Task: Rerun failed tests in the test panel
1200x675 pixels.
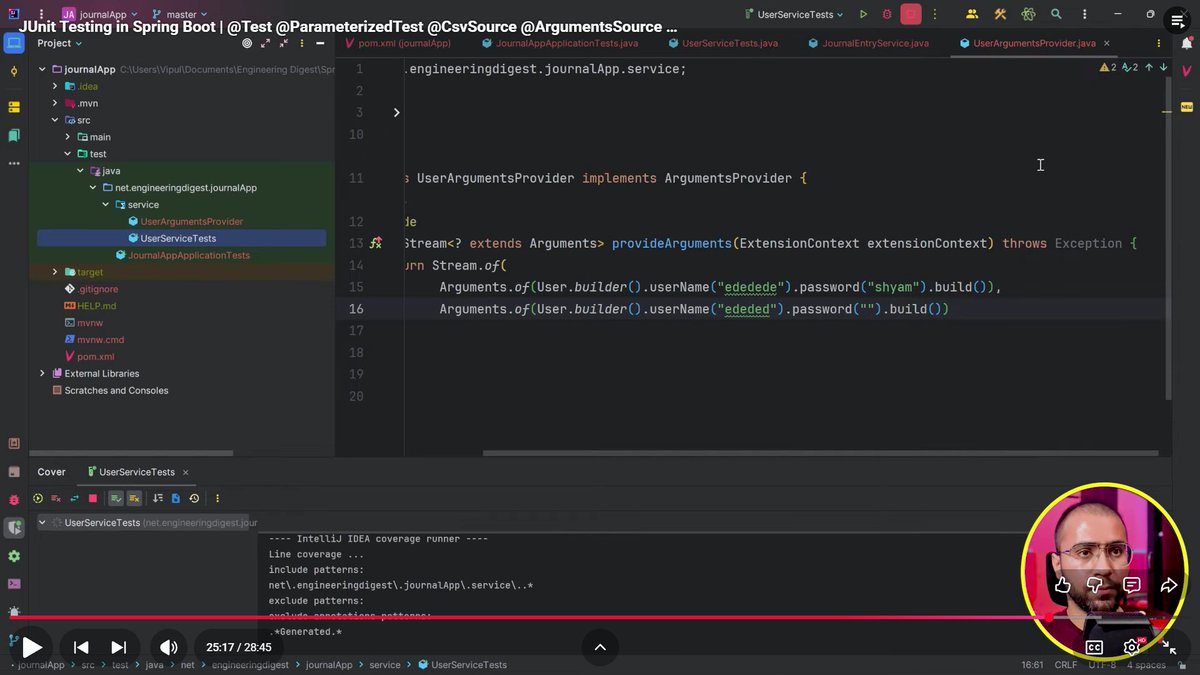Action: coord(54,498)
